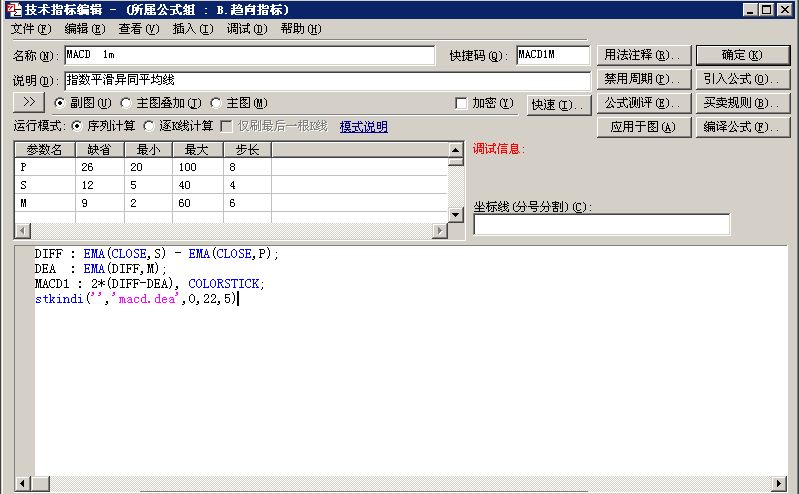Select parameter name cell P
799x494 pixels.
[45, 167]
